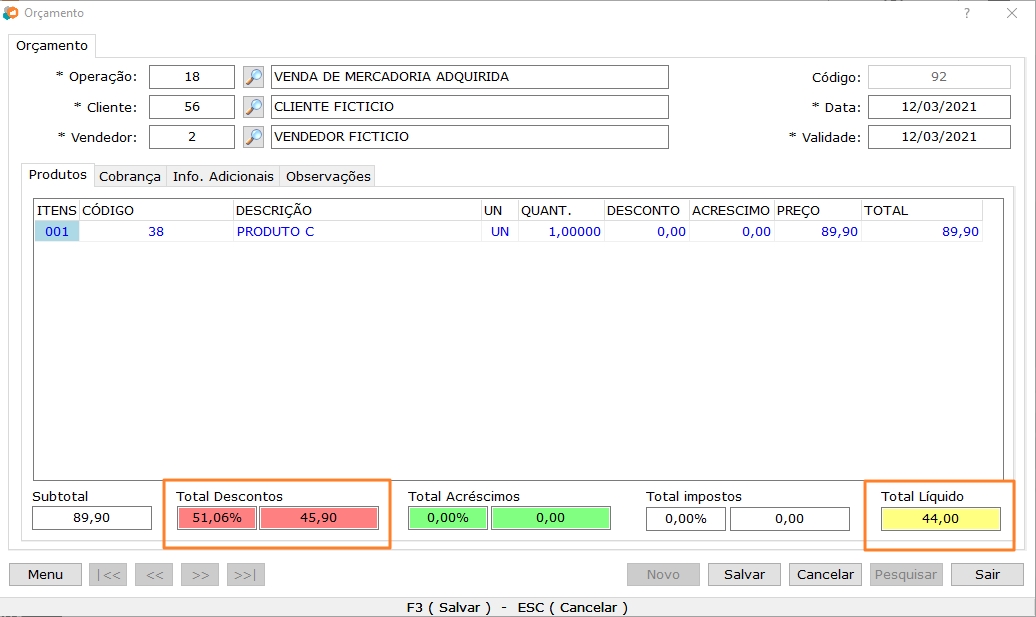This screenshot has width=1036, height=617.
Task: Go to previous record button
Action: pyautogui.click(x=155, y=574)
